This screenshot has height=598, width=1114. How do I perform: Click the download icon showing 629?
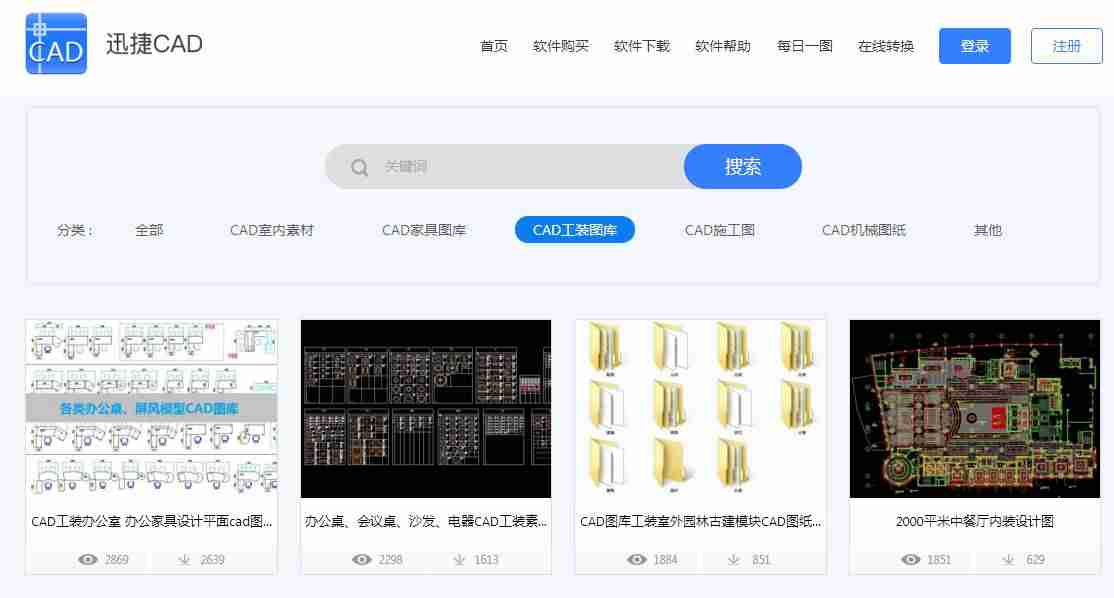point(1008,560)
